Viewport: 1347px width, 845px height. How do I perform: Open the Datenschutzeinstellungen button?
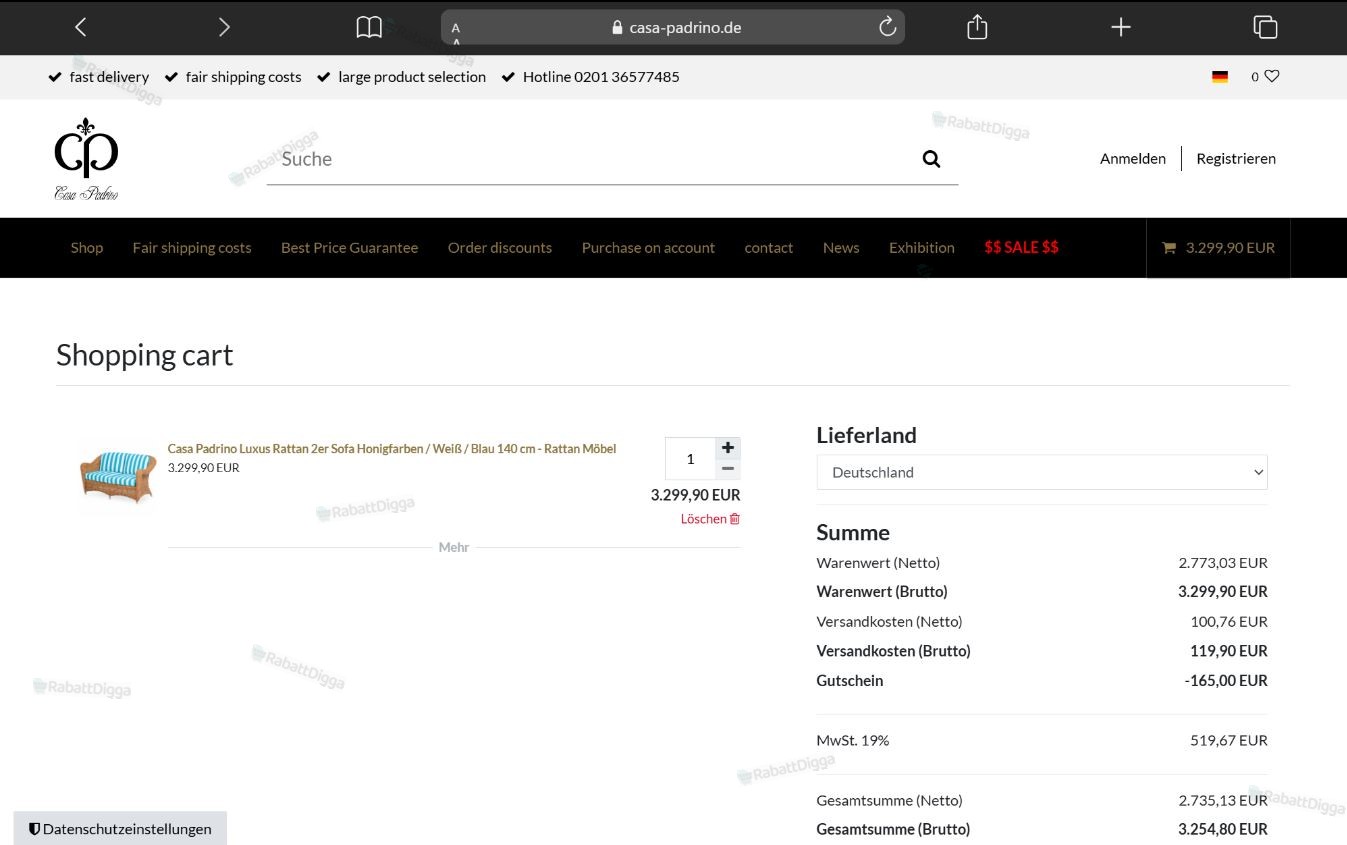[x=120, y=828]
